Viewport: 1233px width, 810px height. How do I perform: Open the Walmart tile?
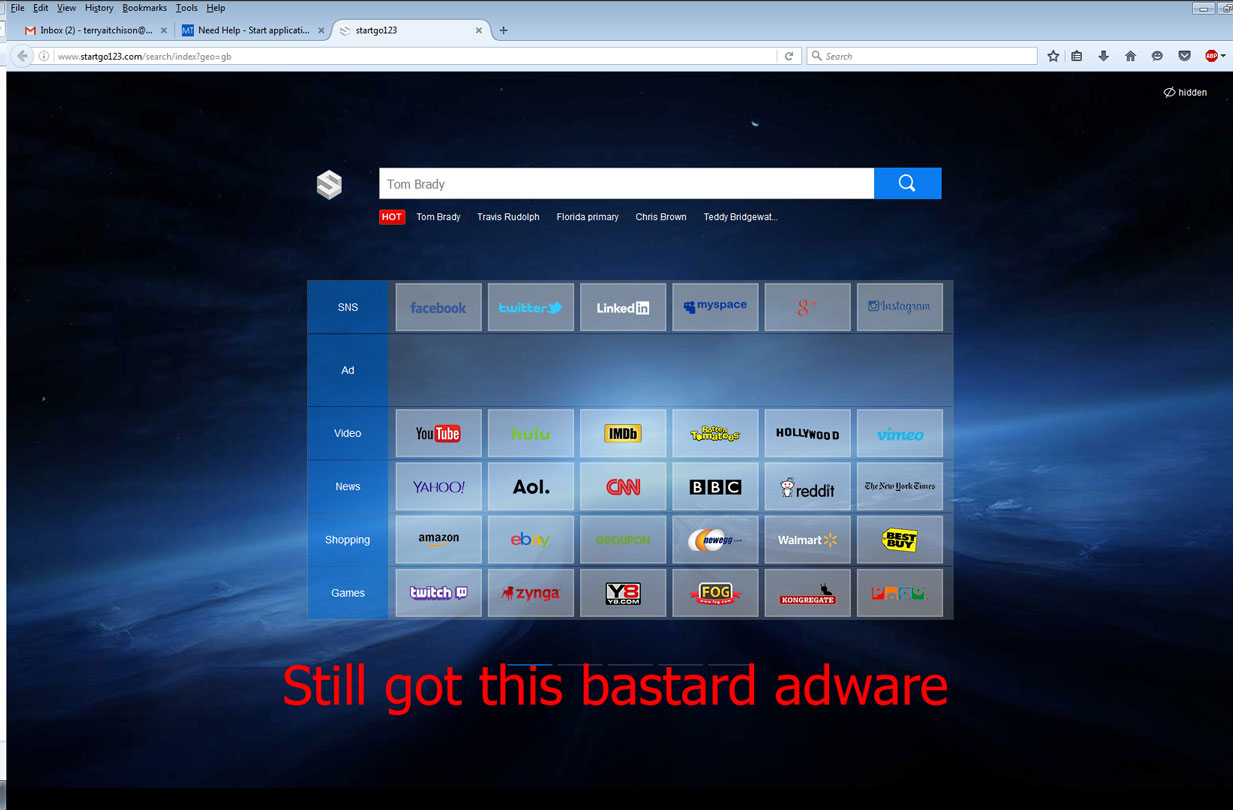(x=807, y=539)
